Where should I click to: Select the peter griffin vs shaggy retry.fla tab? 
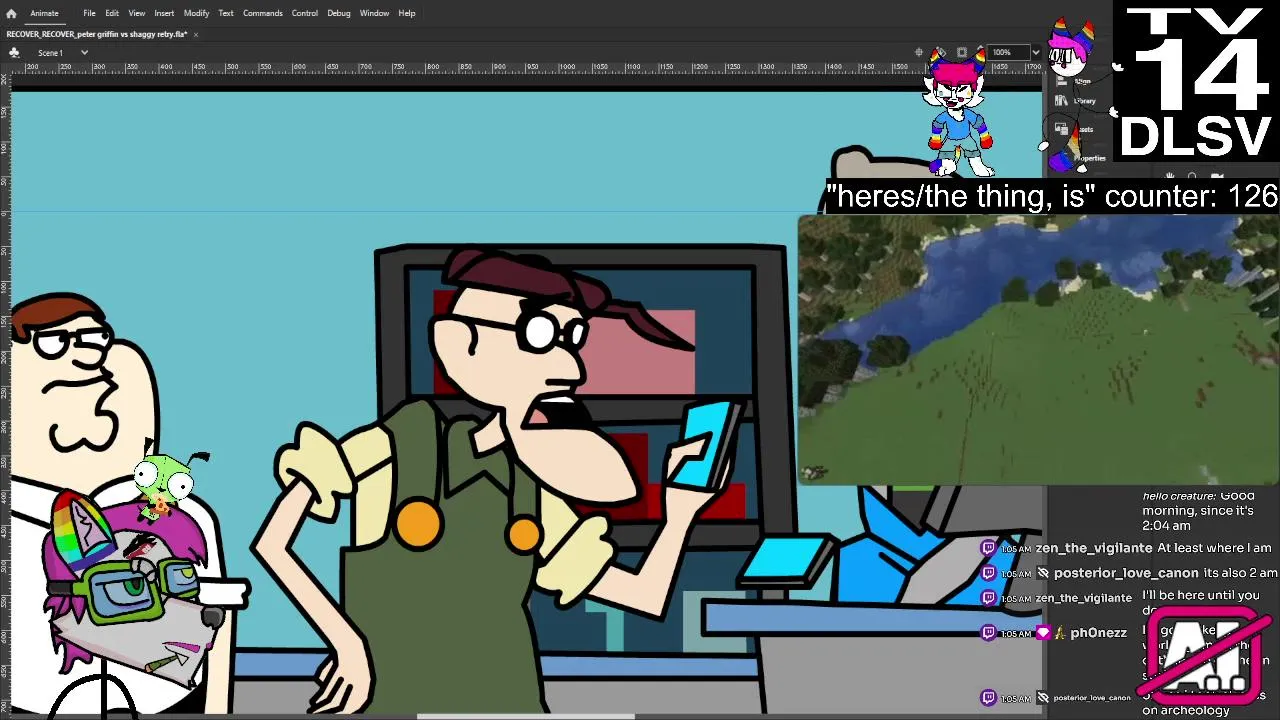[x=96, y=34]
